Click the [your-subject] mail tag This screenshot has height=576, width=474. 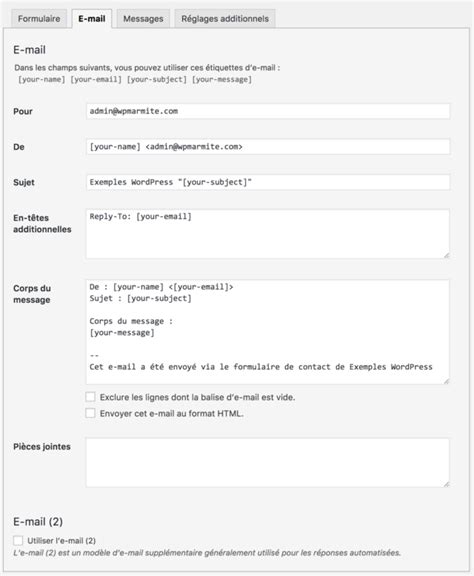coord(157,79)
